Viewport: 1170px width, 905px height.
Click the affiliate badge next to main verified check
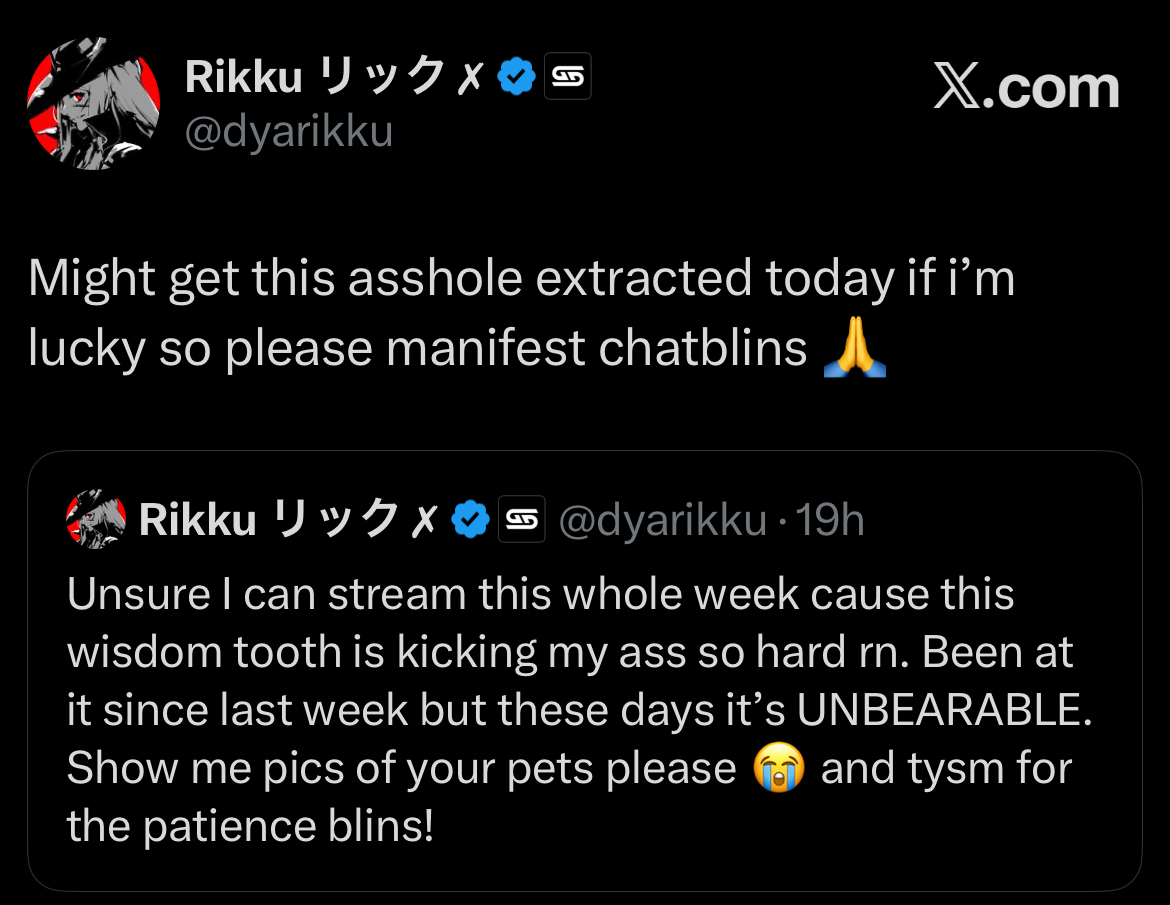(x=567, y=76)
